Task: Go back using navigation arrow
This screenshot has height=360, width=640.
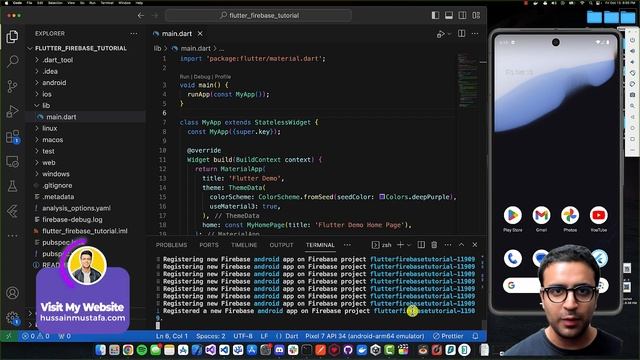Action: click(x=141, y=16)
